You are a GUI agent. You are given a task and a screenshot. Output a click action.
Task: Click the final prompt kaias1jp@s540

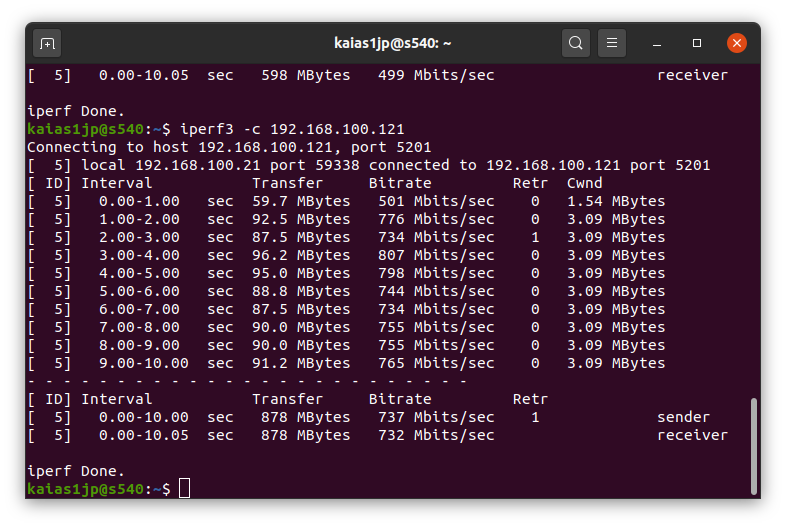[86, 489]
